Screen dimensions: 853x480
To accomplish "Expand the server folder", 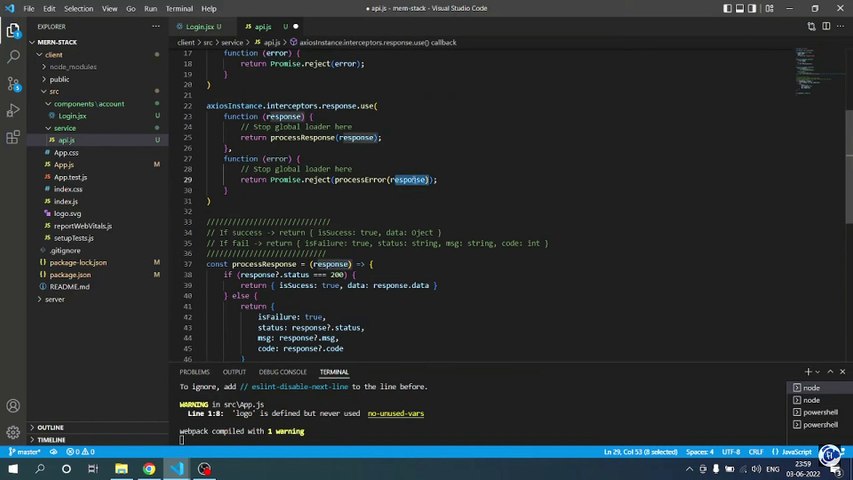I will coord(54,299).
